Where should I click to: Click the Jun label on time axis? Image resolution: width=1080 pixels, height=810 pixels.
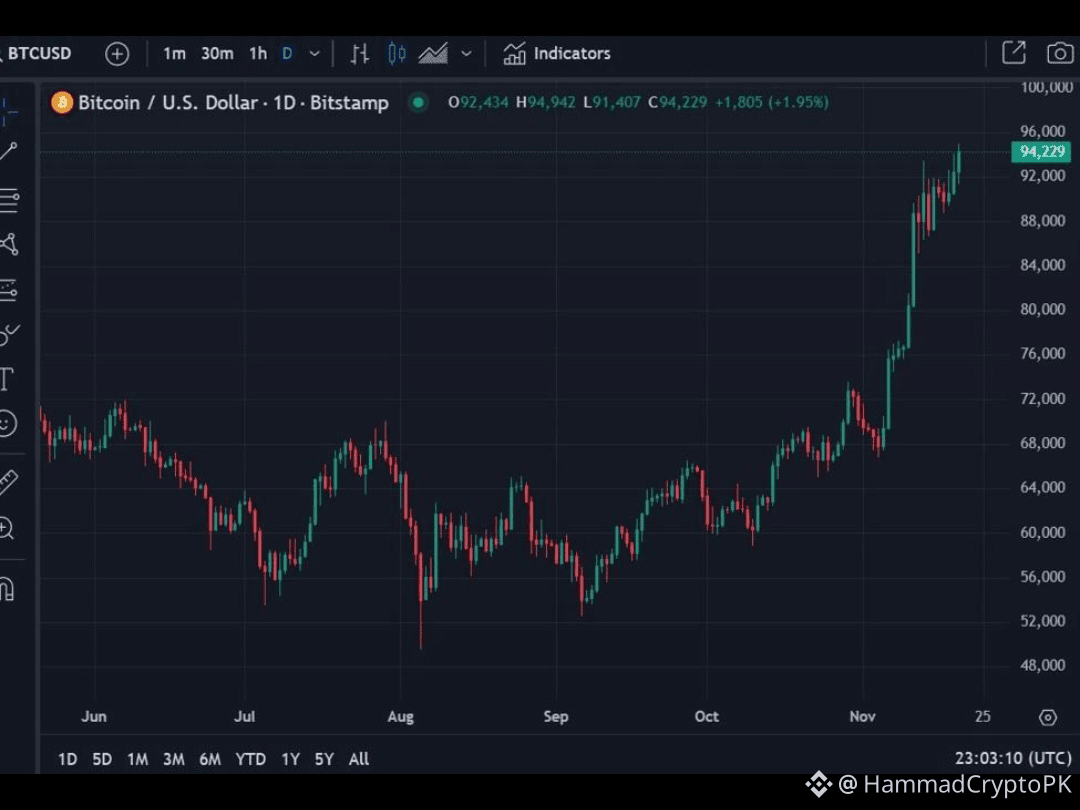94,717
